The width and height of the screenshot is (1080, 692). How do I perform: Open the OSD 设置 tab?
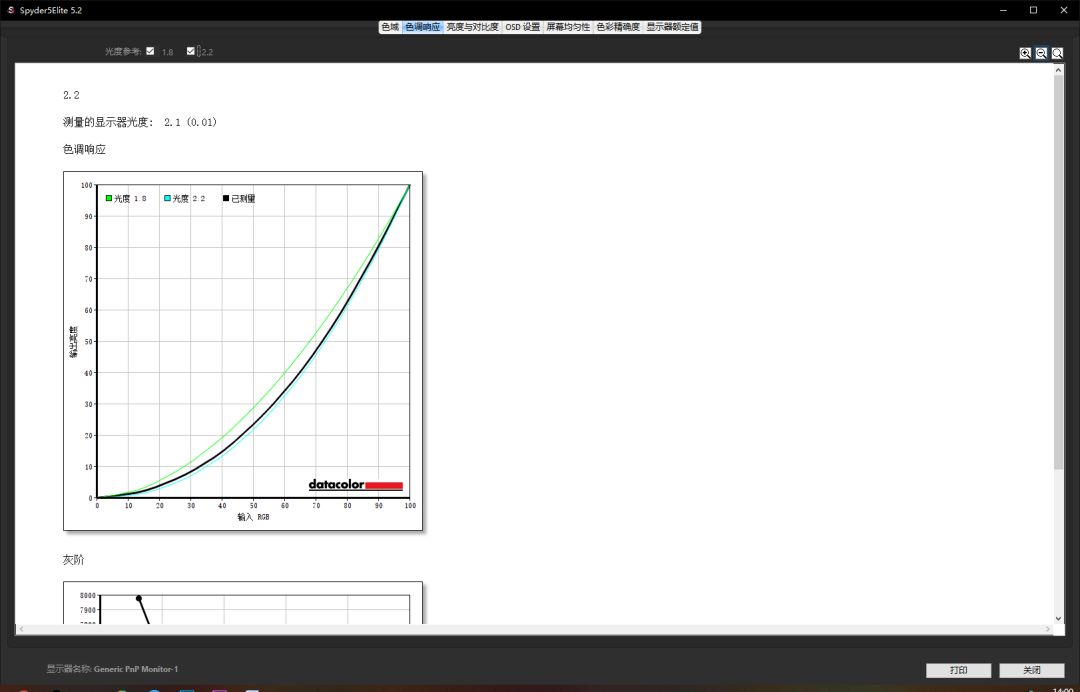coord(523,27)
